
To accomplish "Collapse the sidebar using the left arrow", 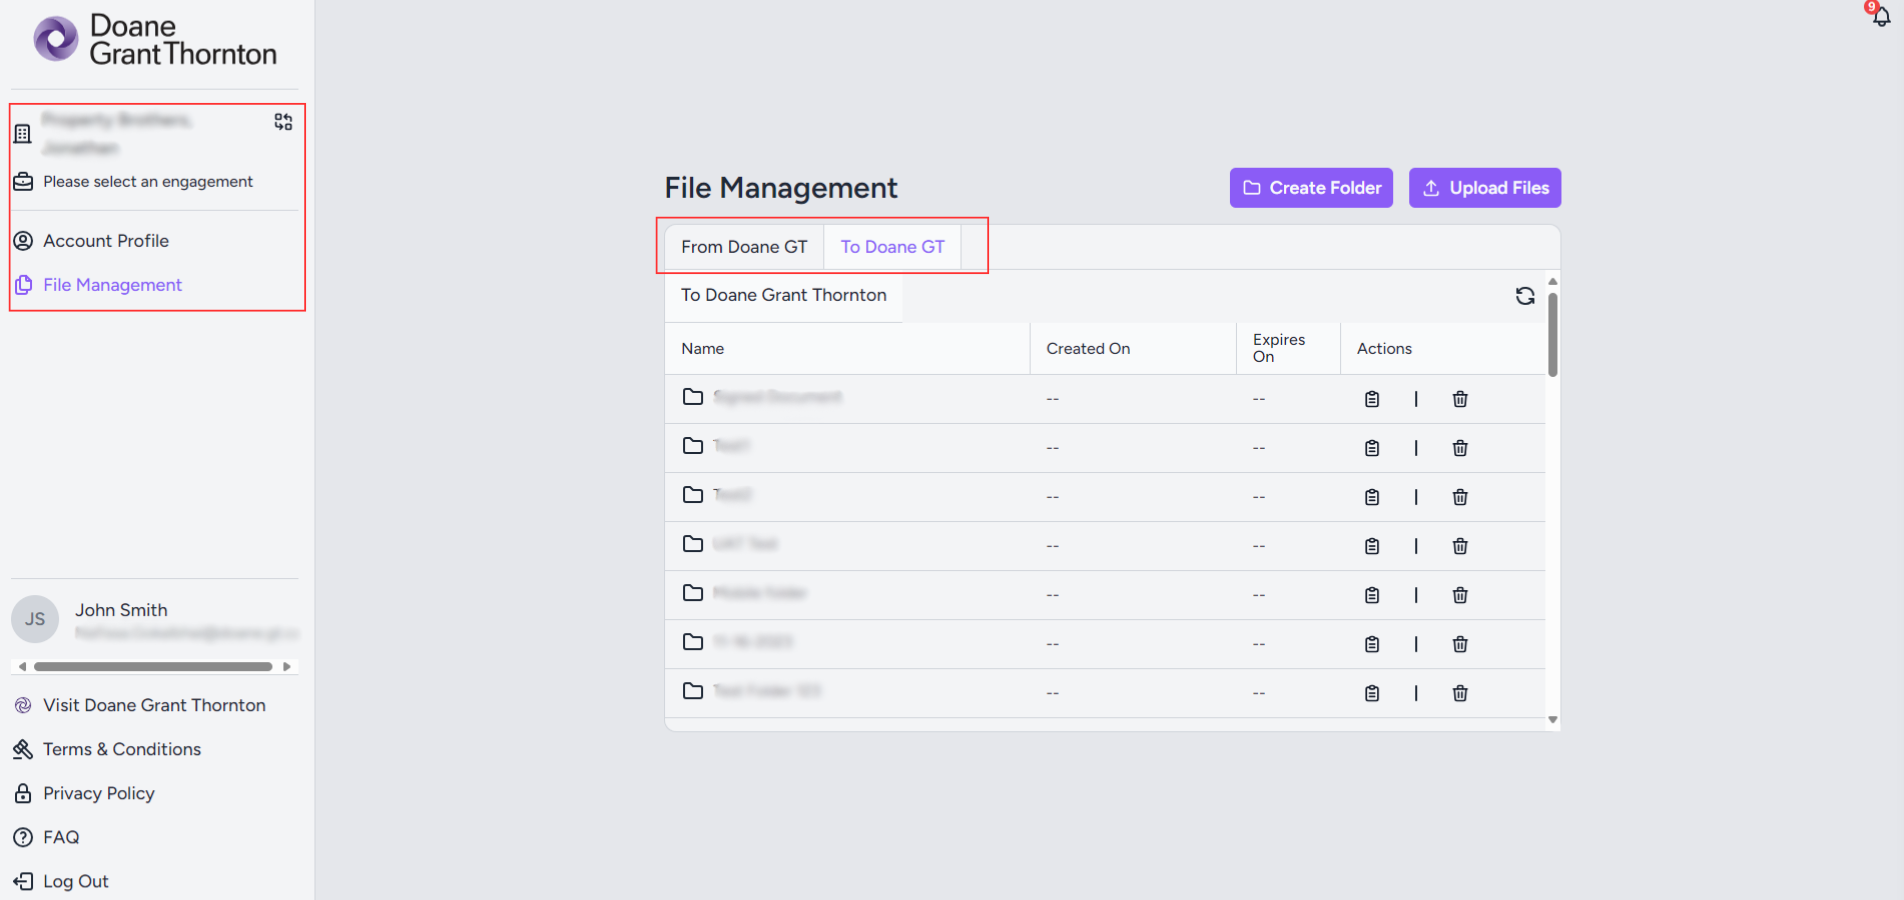I will [x=21, y=666].
